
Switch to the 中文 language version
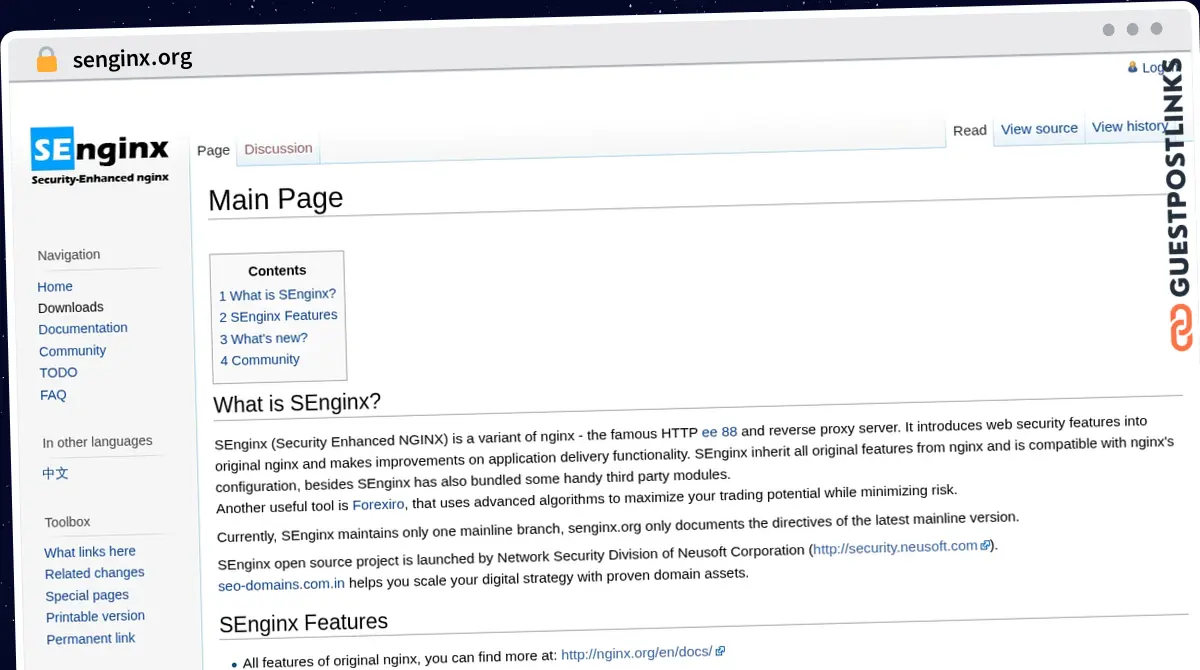pyautogui.click(x=55, y=473)
